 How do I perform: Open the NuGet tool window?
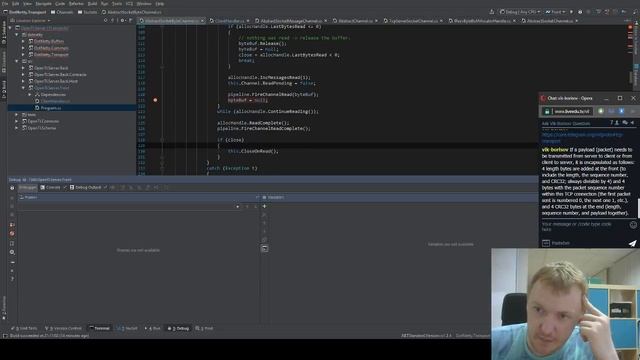click(127, 328)
